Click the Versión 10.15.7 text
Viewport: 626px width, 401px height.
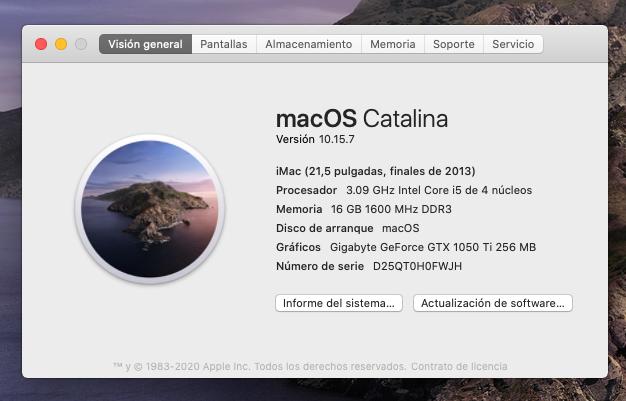[x=315, y=139]
